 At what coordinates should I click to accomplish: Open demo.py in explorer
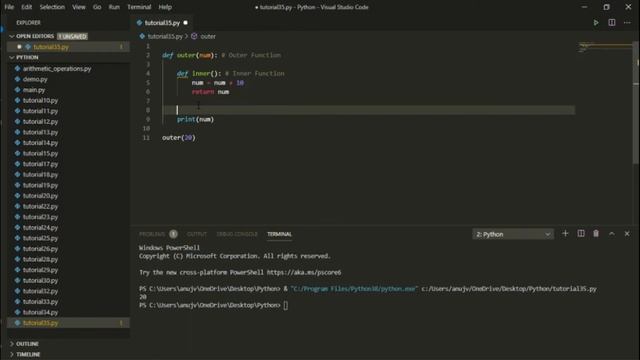35,79
